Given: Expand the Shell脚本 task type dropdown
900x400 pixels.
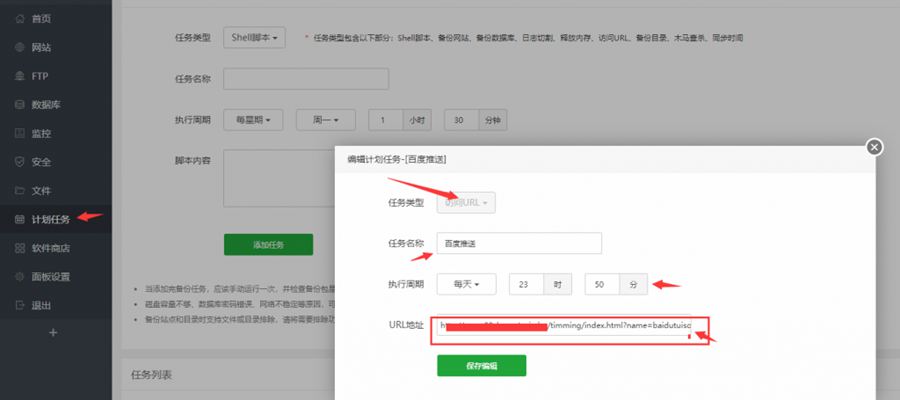Looking at the screenshot, I should point(254,38).
